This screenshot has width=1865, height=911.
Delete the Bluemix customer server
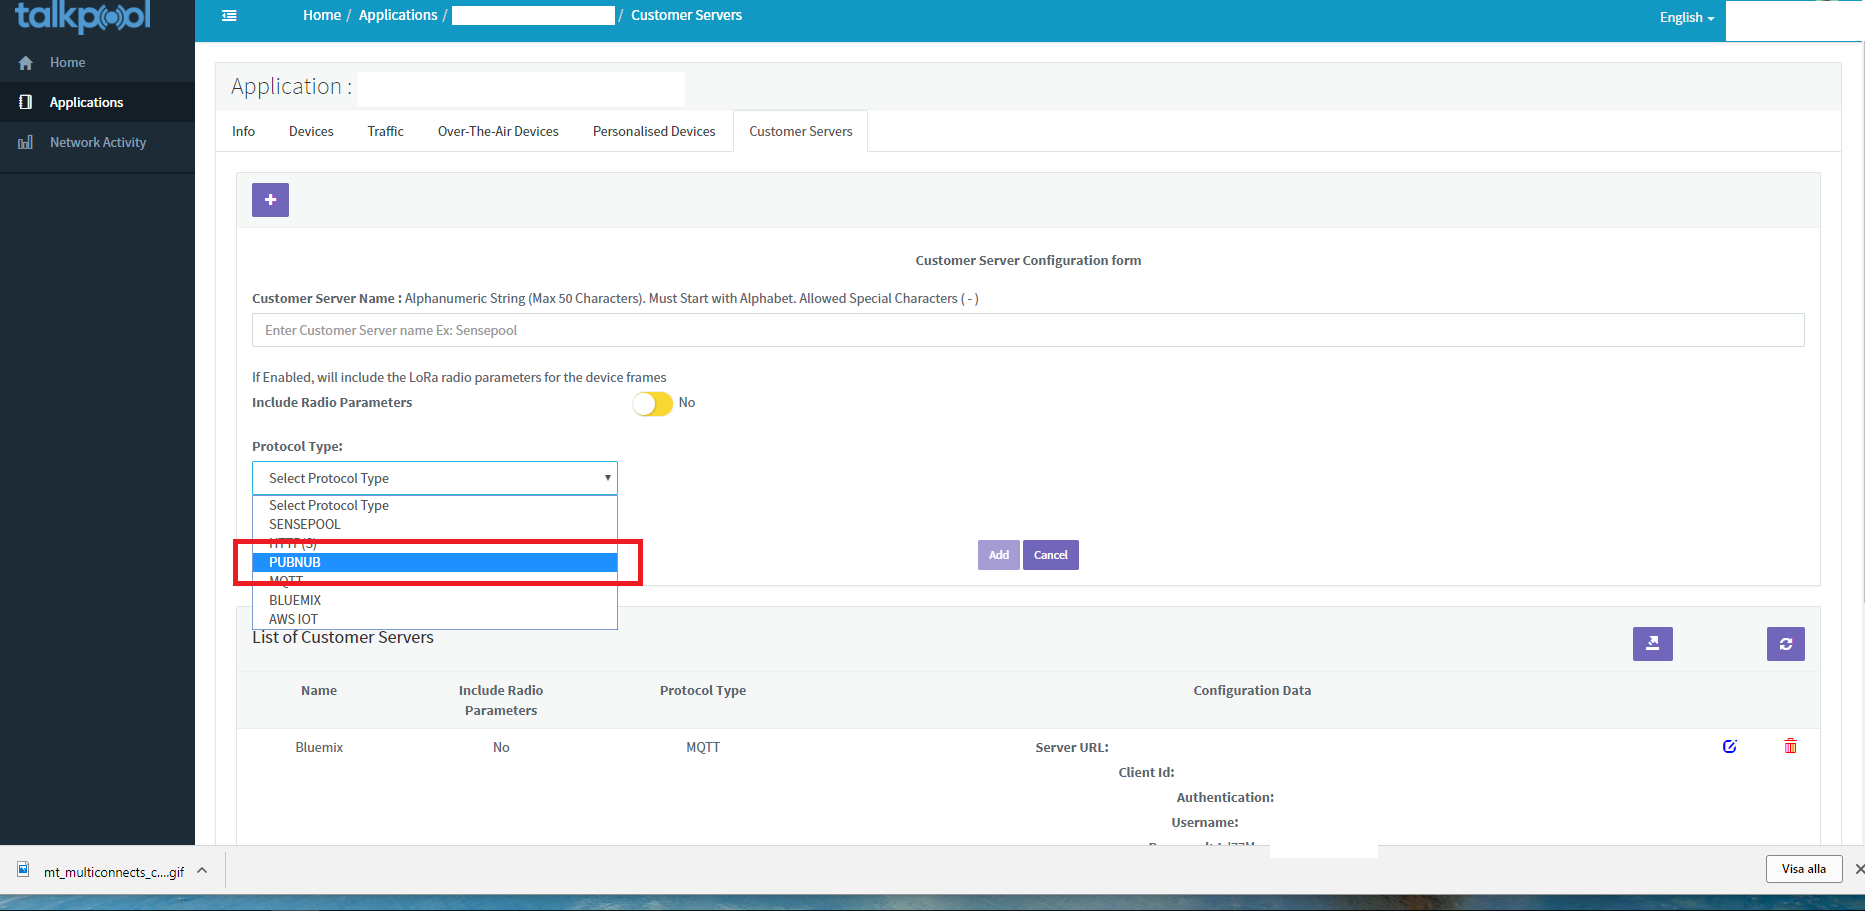coord(1790,746)
